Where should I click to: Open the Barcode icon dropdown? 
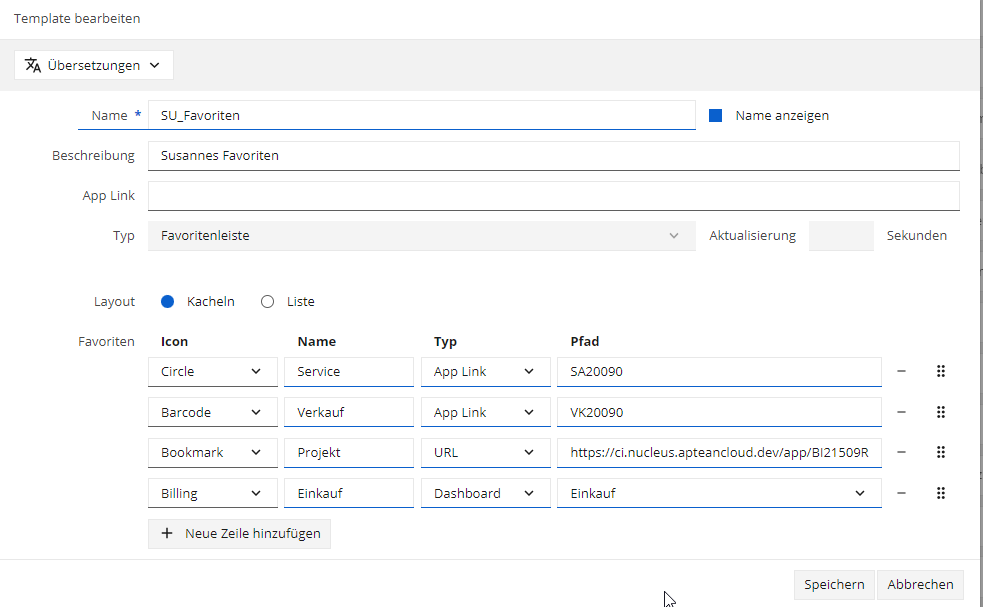213,412
